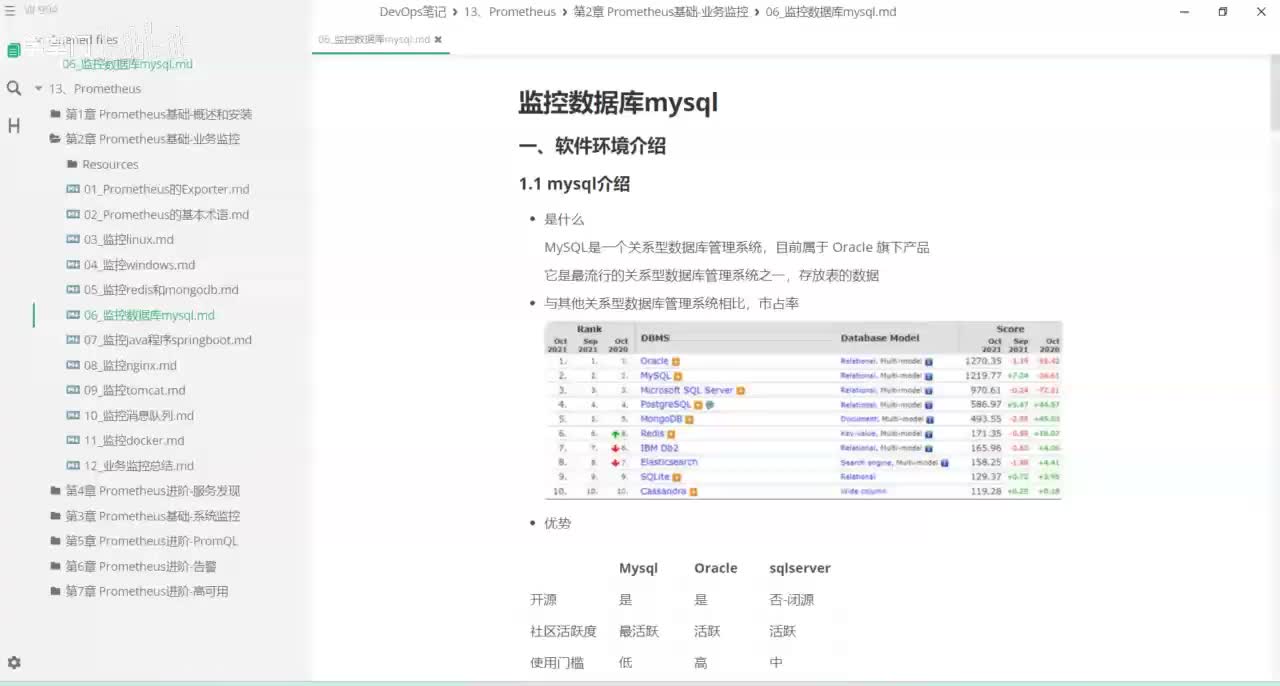
Task: Click the table header cell sqlserver
Action: (800, 568)
